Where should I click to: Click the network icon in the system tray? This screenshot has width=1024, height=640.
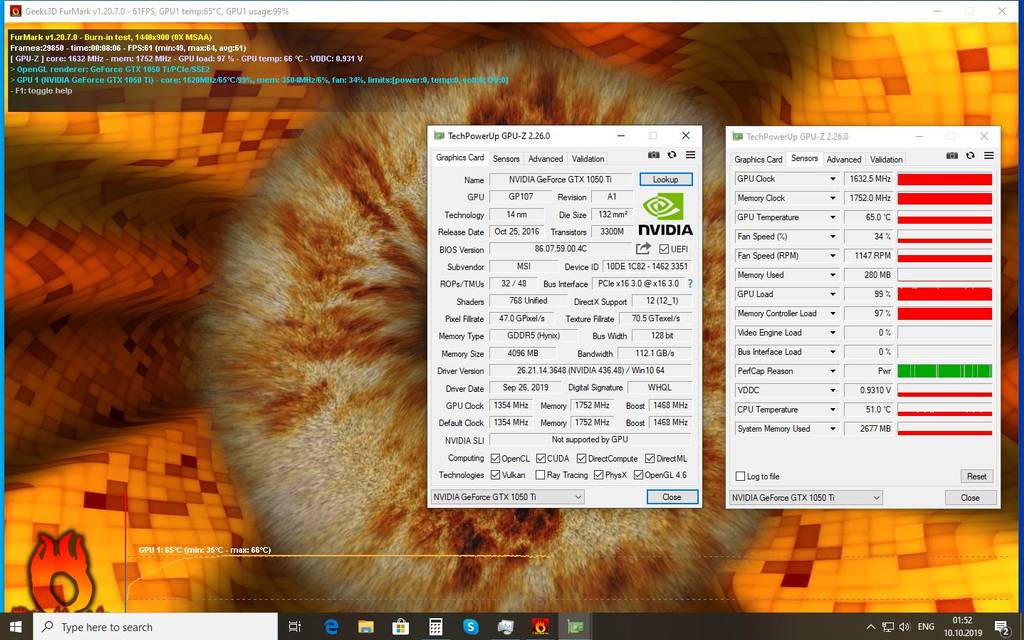(x=888, y=627)
